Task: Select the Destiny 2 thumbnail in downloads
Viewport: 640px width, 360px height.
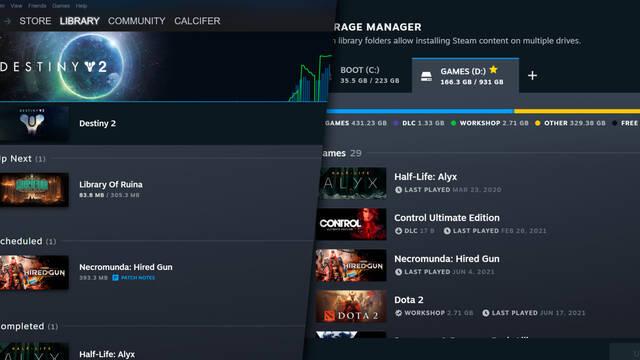Action: (x=34, y=123)
